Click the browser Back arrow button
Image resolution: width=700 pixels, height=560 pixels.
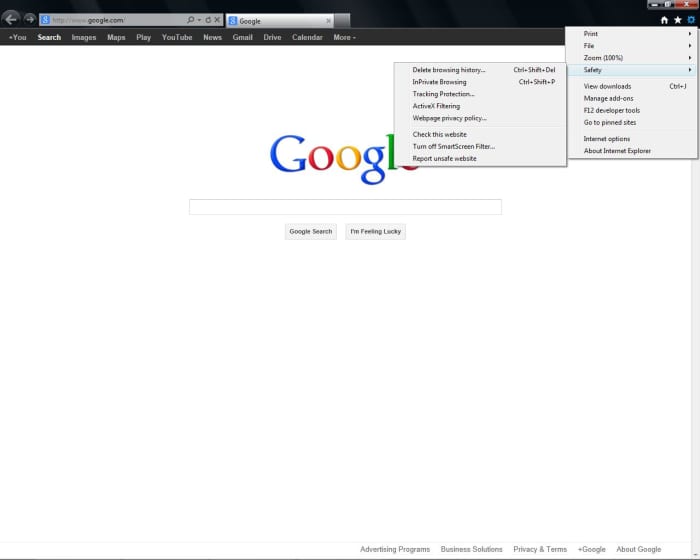pyautogui.click(x=11, y=19)
